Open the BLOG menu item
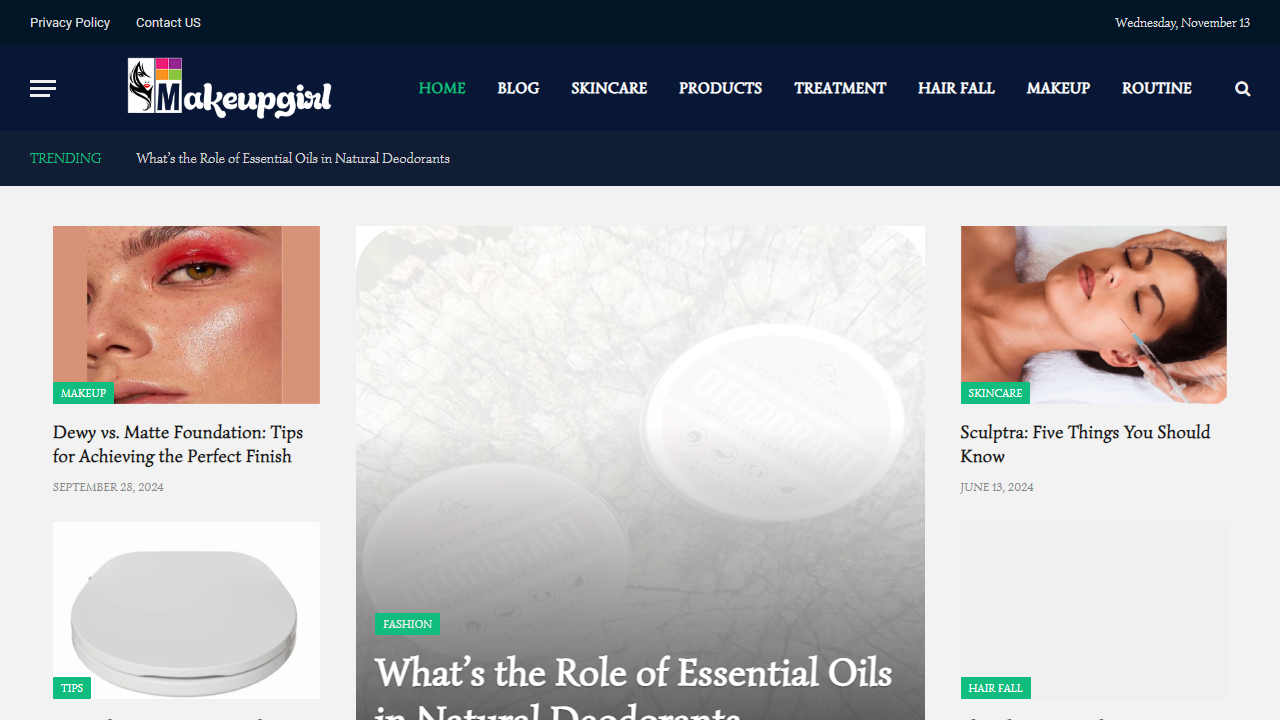This screenshot has height=720, width=1280. click(518, 88)
